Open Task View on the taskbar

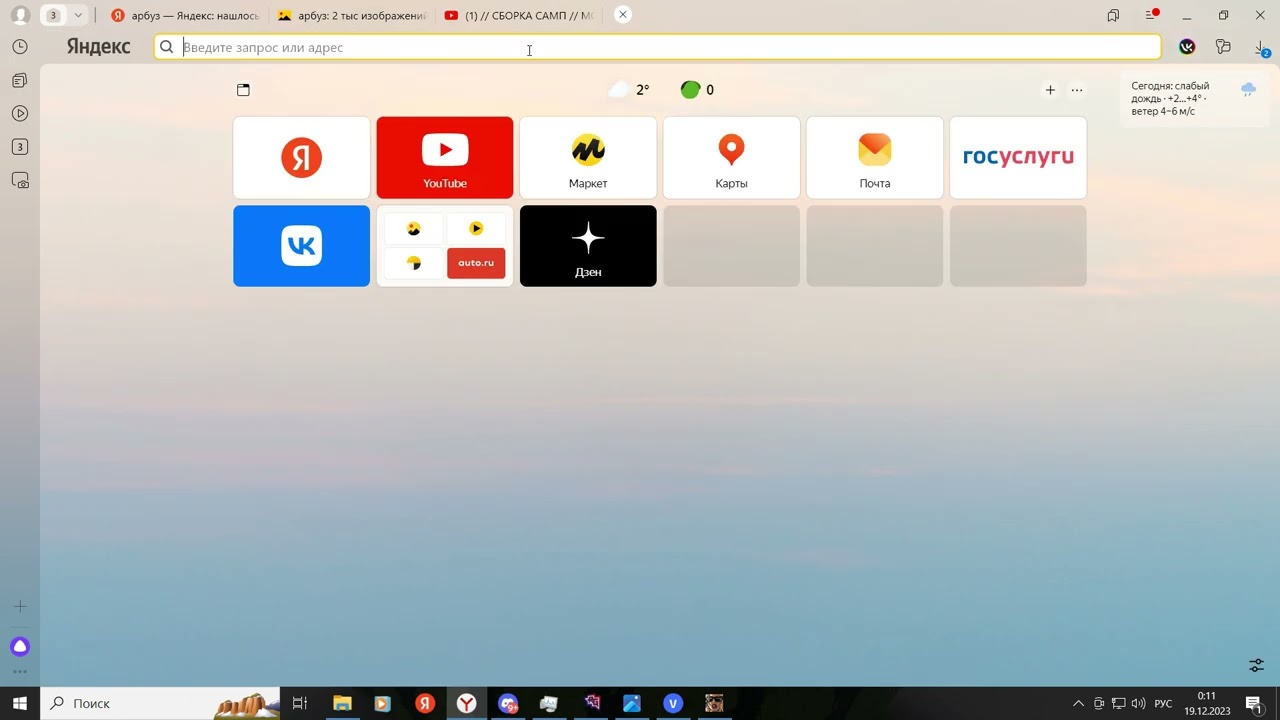[299, 703]
